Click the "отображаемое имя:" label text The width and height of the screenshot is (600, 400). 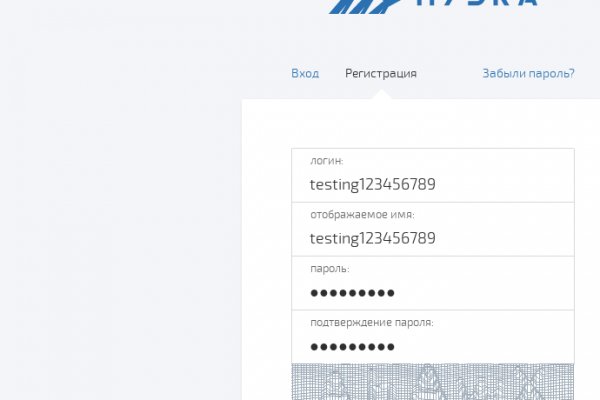point(361,214)
